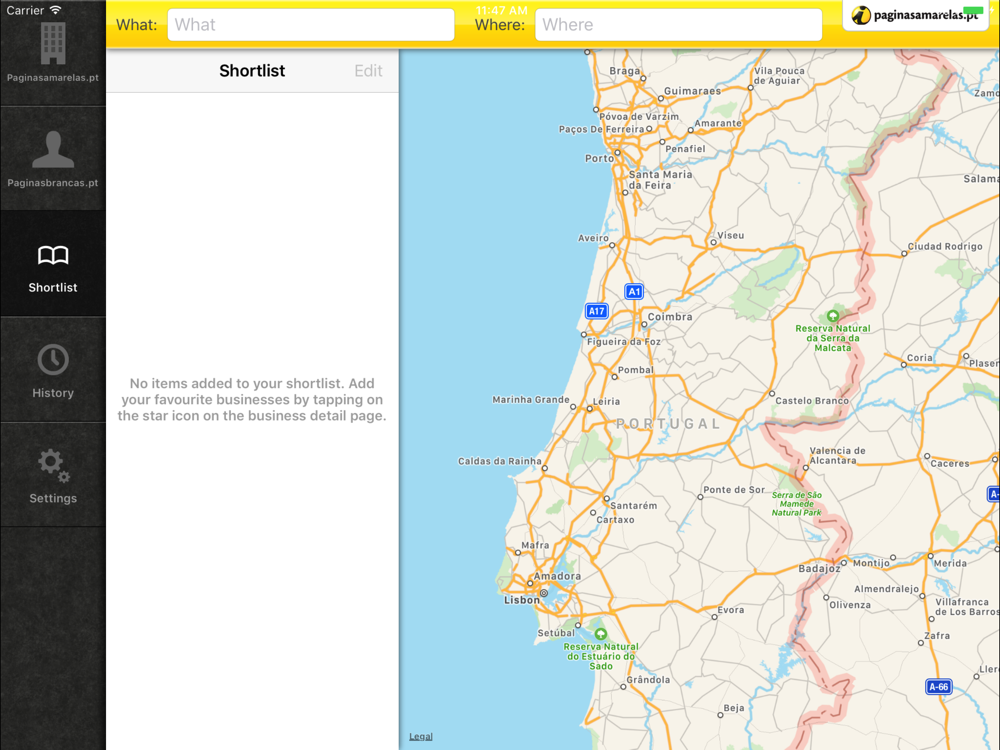The image size is (1000, 750).
Task: Focus the What search field
Action: pyautogui.click(x=311, y=25)
